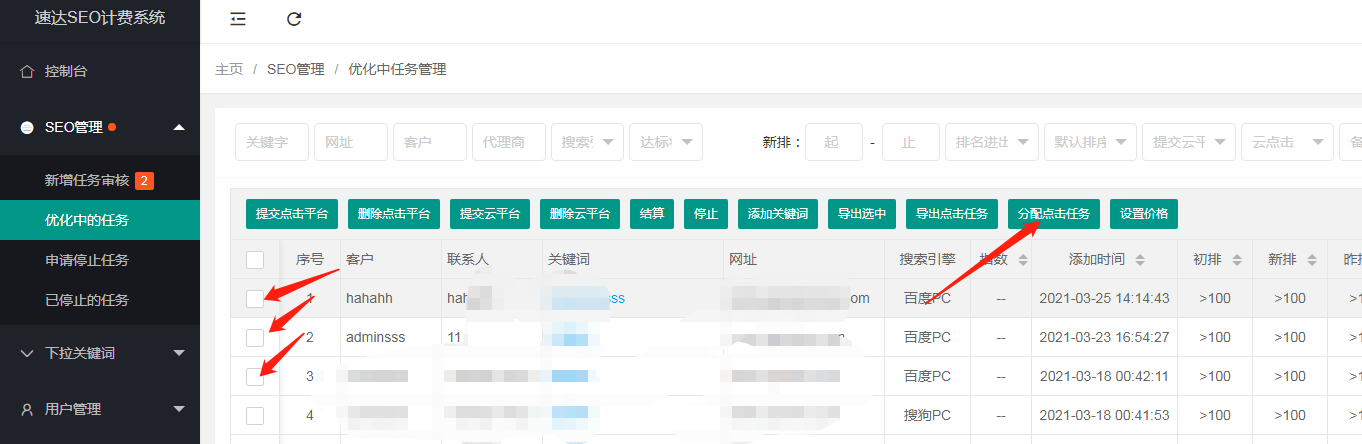
Task: Click the sort arrows on 添加时间 column
Action: point(1139,260)
